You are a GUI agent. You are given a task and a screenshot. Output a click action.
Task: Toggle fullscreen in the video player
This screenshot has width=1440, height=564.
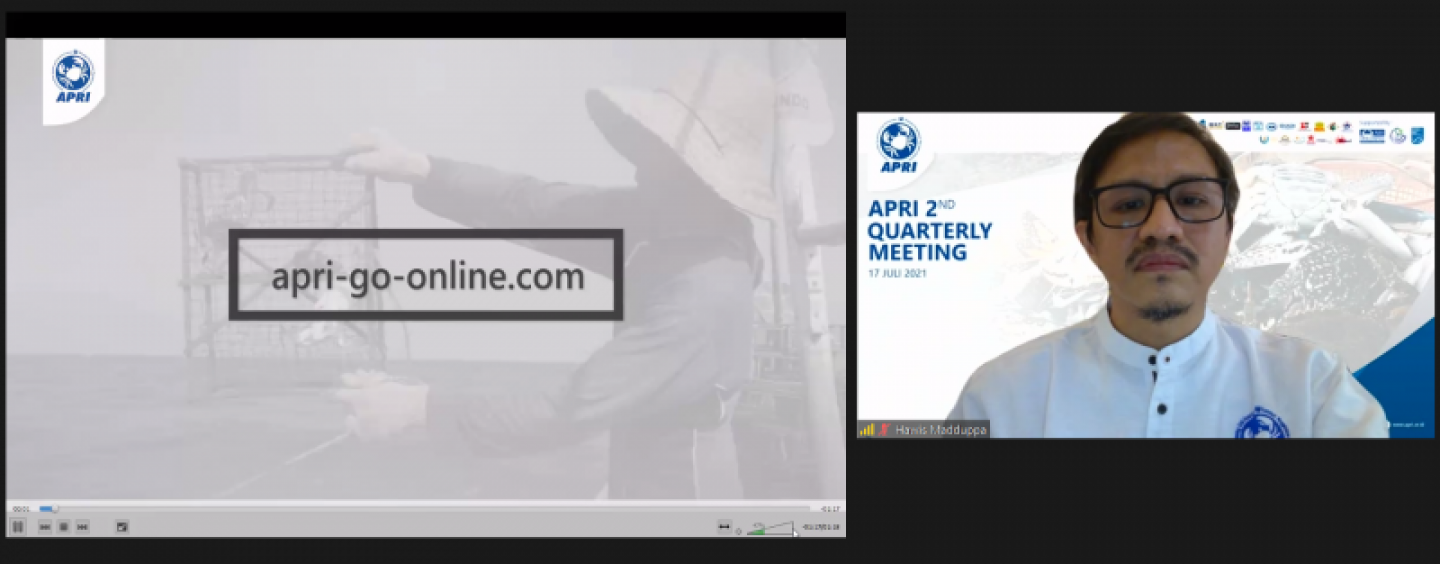tap(122, 527)
